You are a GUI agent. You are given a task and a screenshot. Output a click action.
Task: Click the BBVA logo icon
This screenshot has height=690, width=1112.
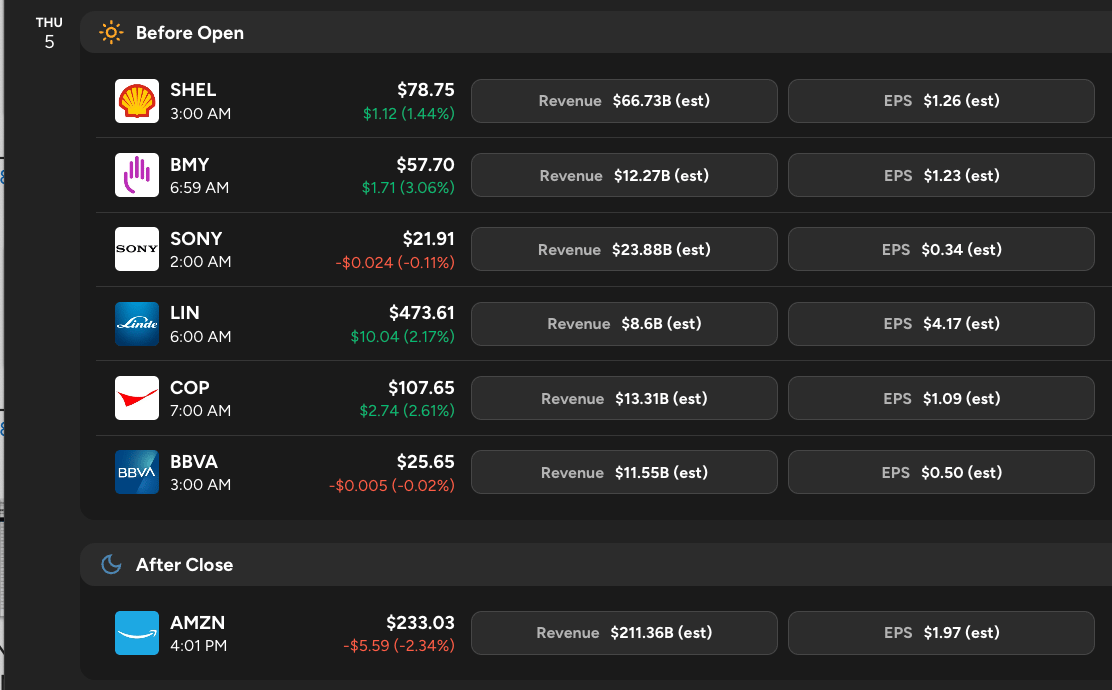click(x=137, y=472)
